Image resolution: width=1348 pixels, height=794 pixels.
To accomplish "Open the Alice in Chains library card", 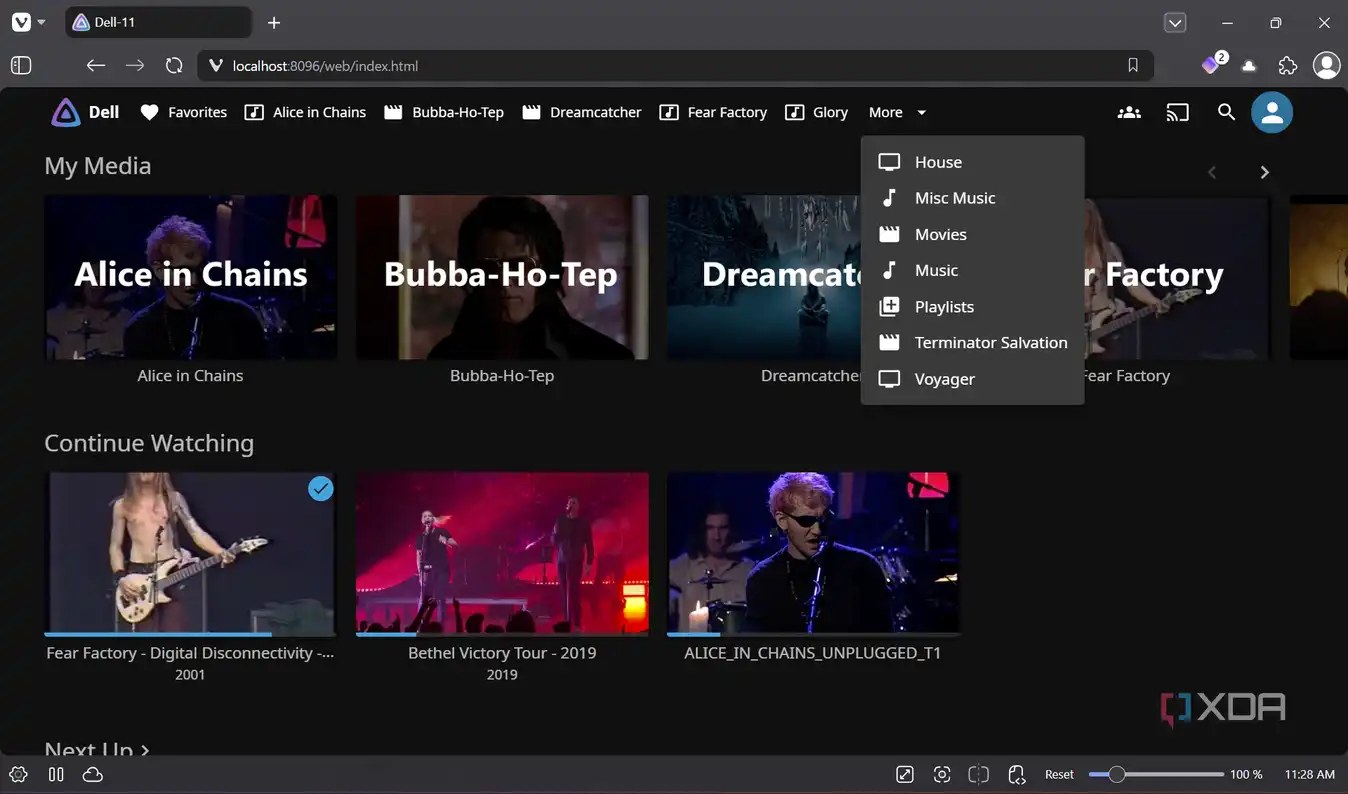I will tap(190, 277).
